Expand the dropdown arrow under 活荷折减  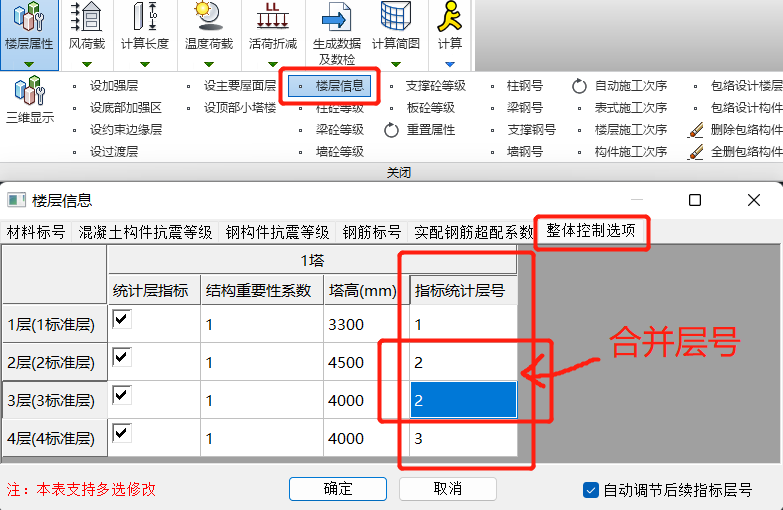pos(273,64)
